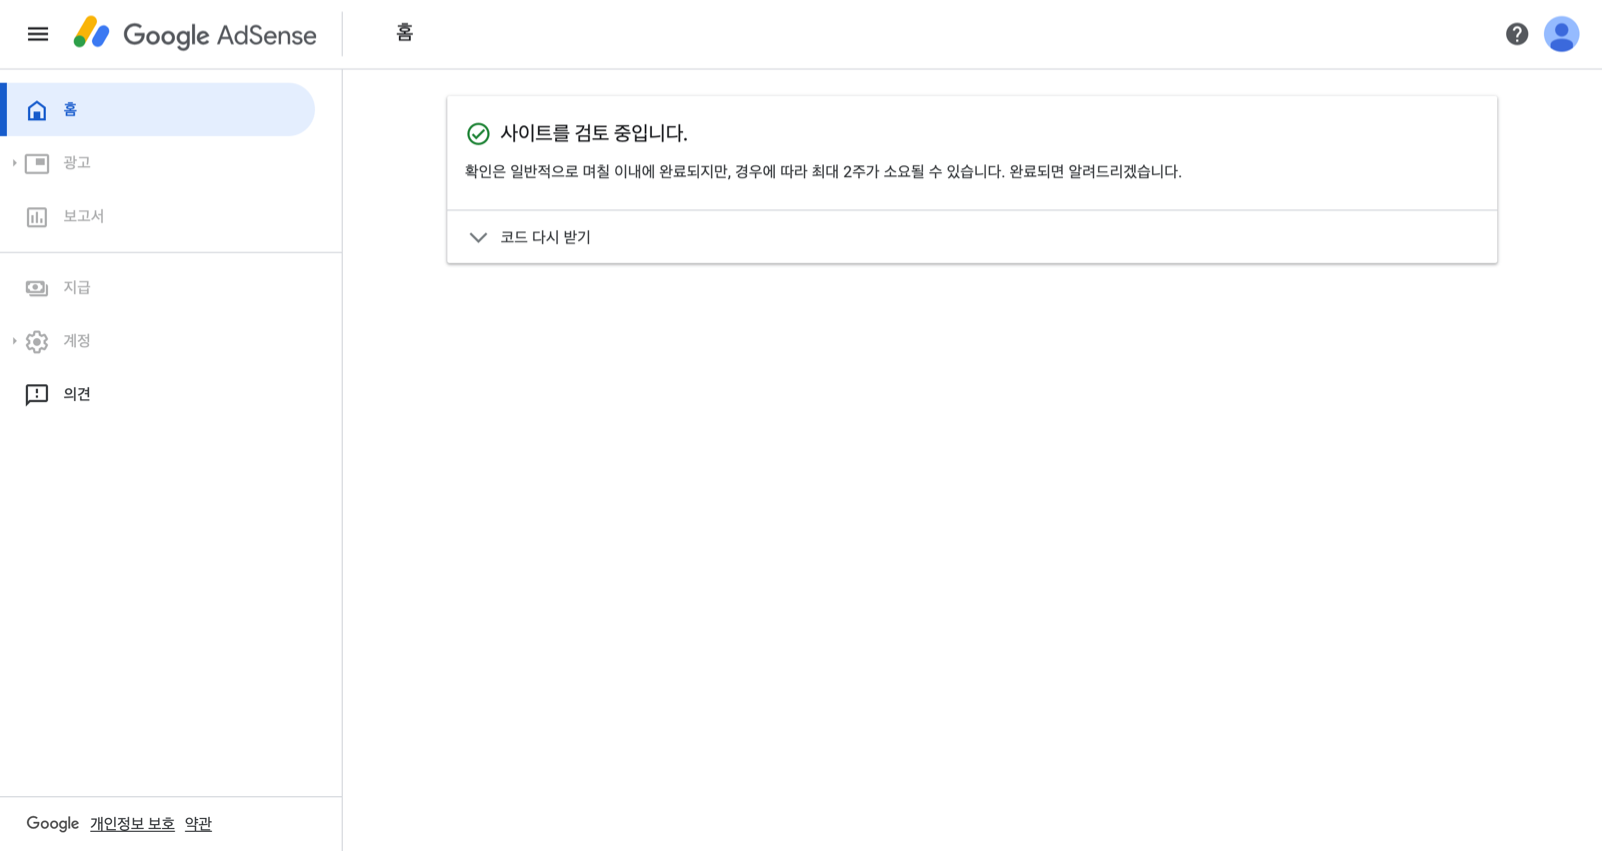
Task: Select the 홈 sidebar menu item
Action: coord(160,109)
